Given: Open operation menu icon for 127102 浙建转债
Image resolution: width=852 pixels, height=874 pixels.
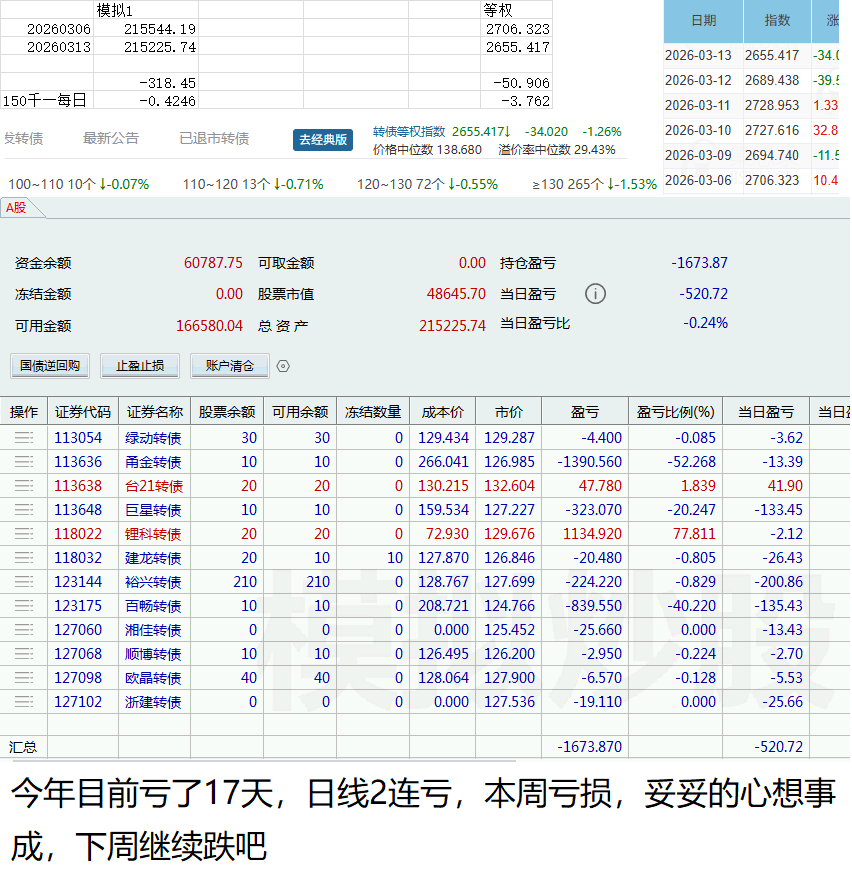Looking at the screenshot, I should coord(24,702).
